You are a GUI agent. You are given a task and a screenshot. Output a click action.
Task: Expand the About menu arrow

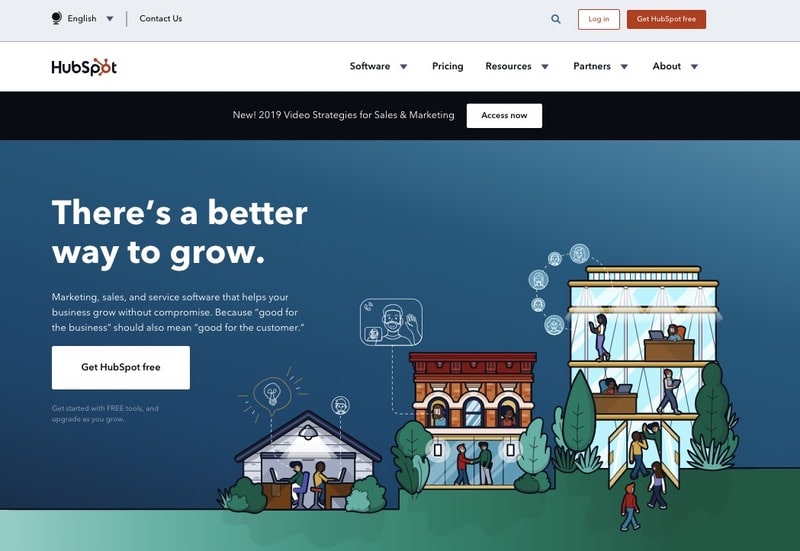694,66
